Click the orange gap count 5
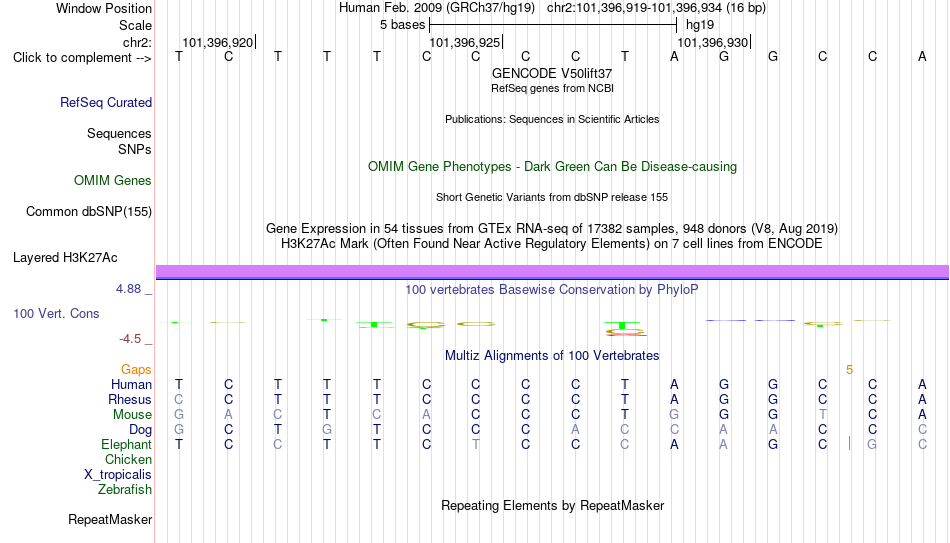This screenshot has height=543, width=950. click(x=849, y=370)
